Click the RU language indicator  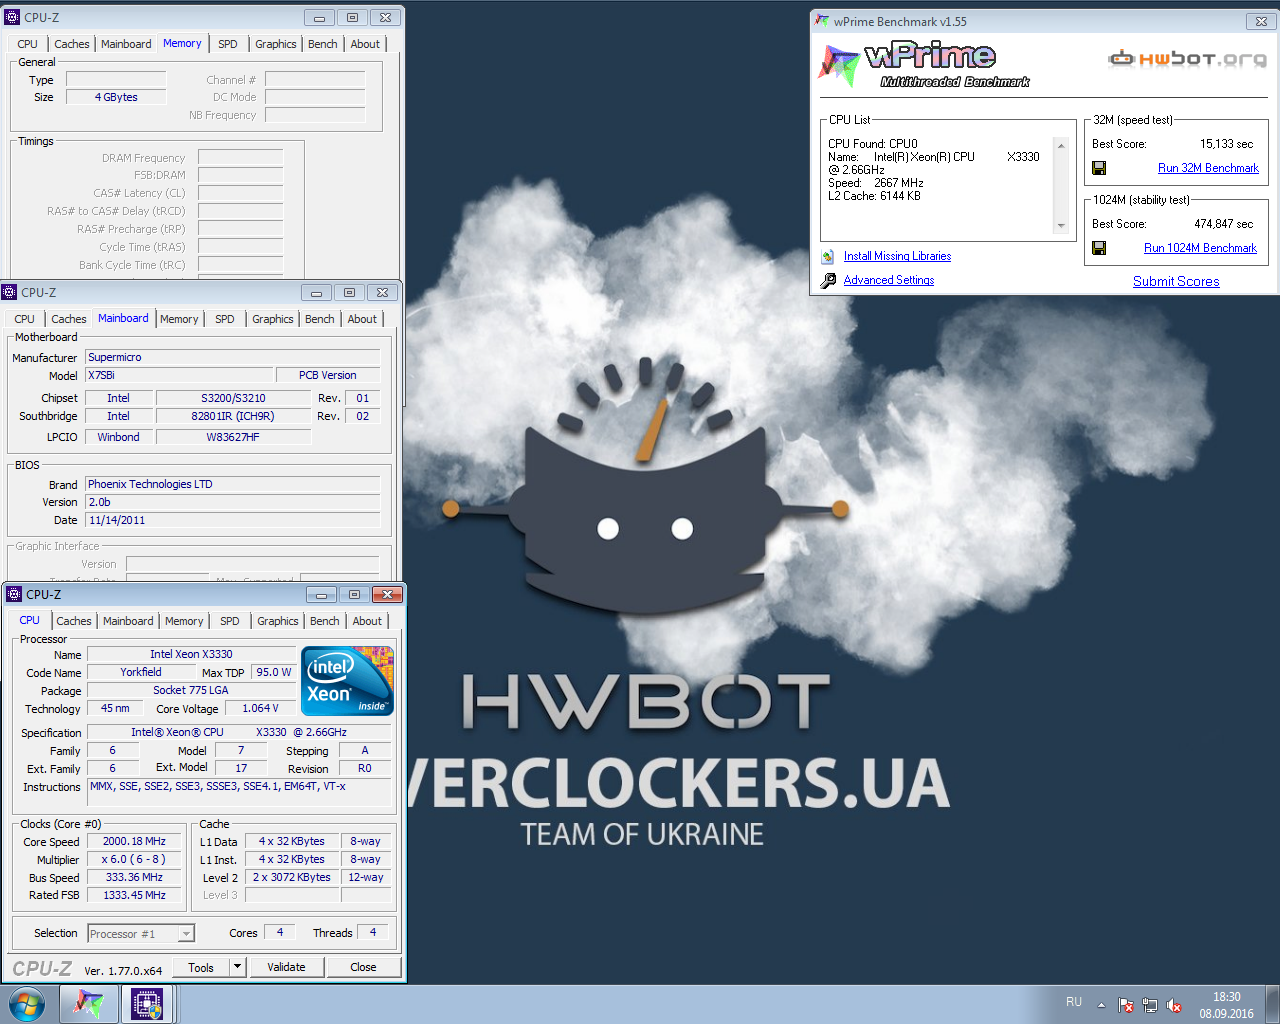pyautogui.click(x=1074, y=1002)
